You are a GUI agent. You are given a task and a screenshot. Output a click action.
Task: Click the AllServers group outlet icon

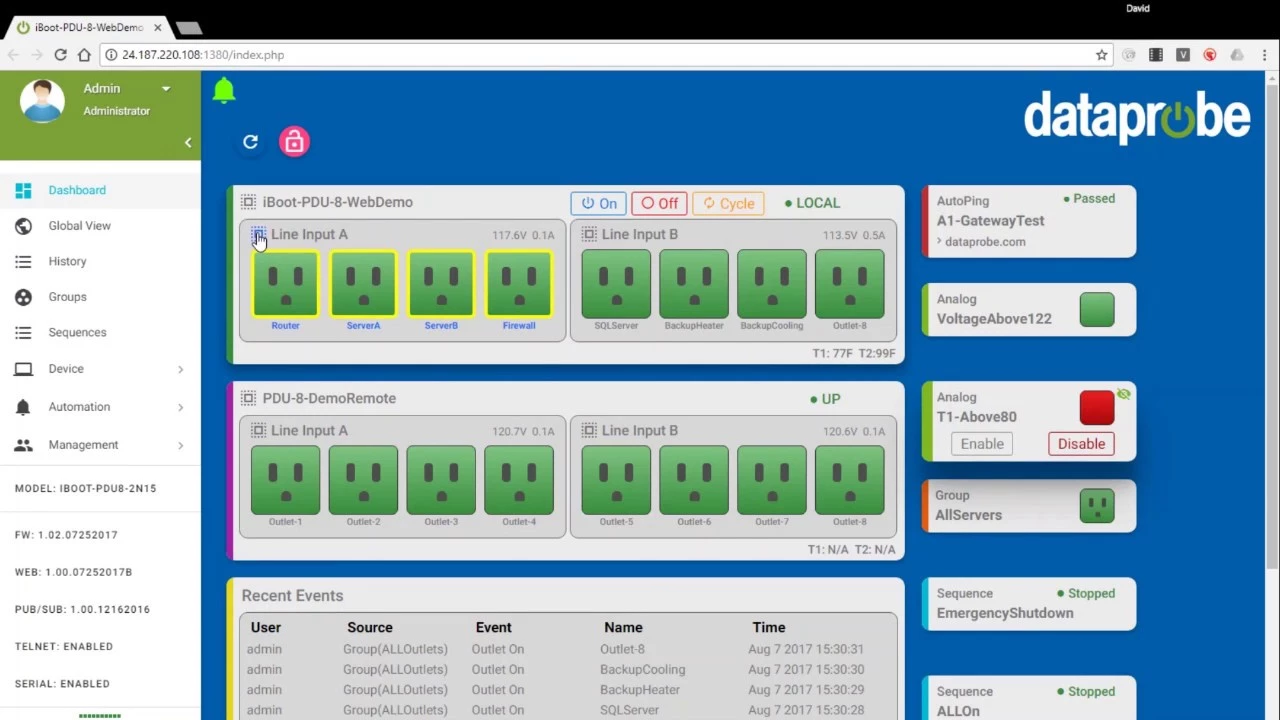coord(1096,506)
